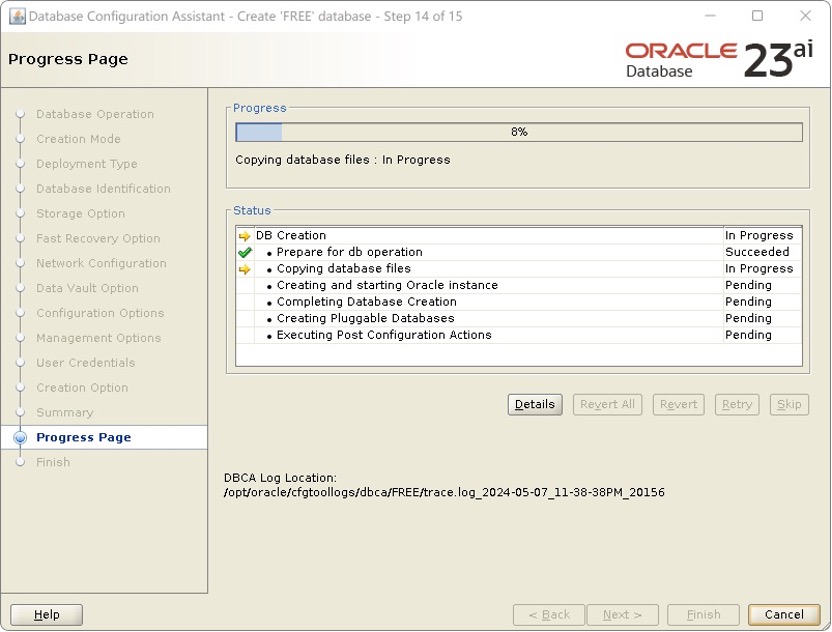This screenshot has height=632, width=832.
Task: Click the yellow arrow beside Copying database files
Action: click(244, 269)
